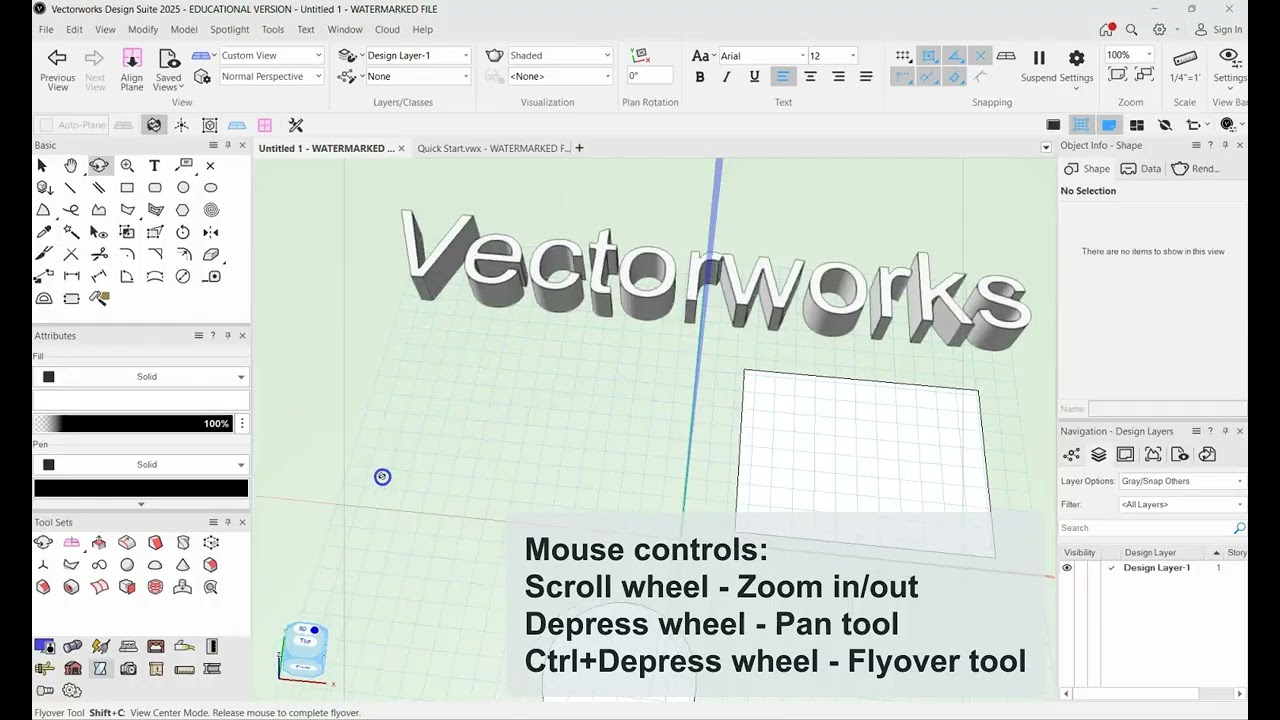Open the camera Visualization tool set
Image resolution: width=1280 pixels, height=720 pixels.
point(127,669)
